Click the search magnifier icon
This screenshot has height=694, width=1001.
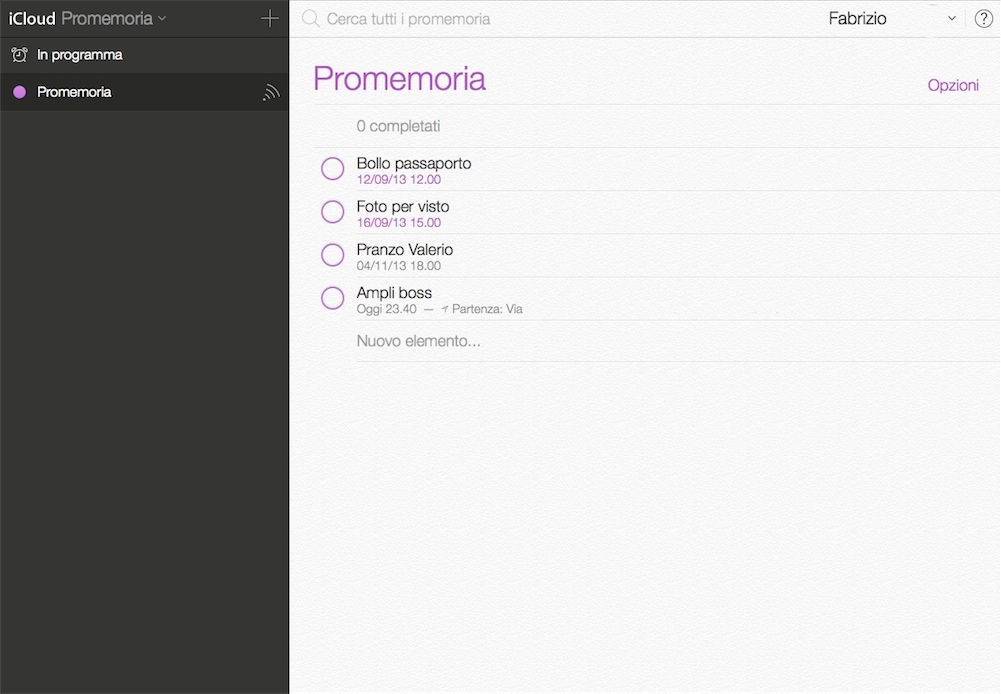pyautogui.click(x=310, y=19)
